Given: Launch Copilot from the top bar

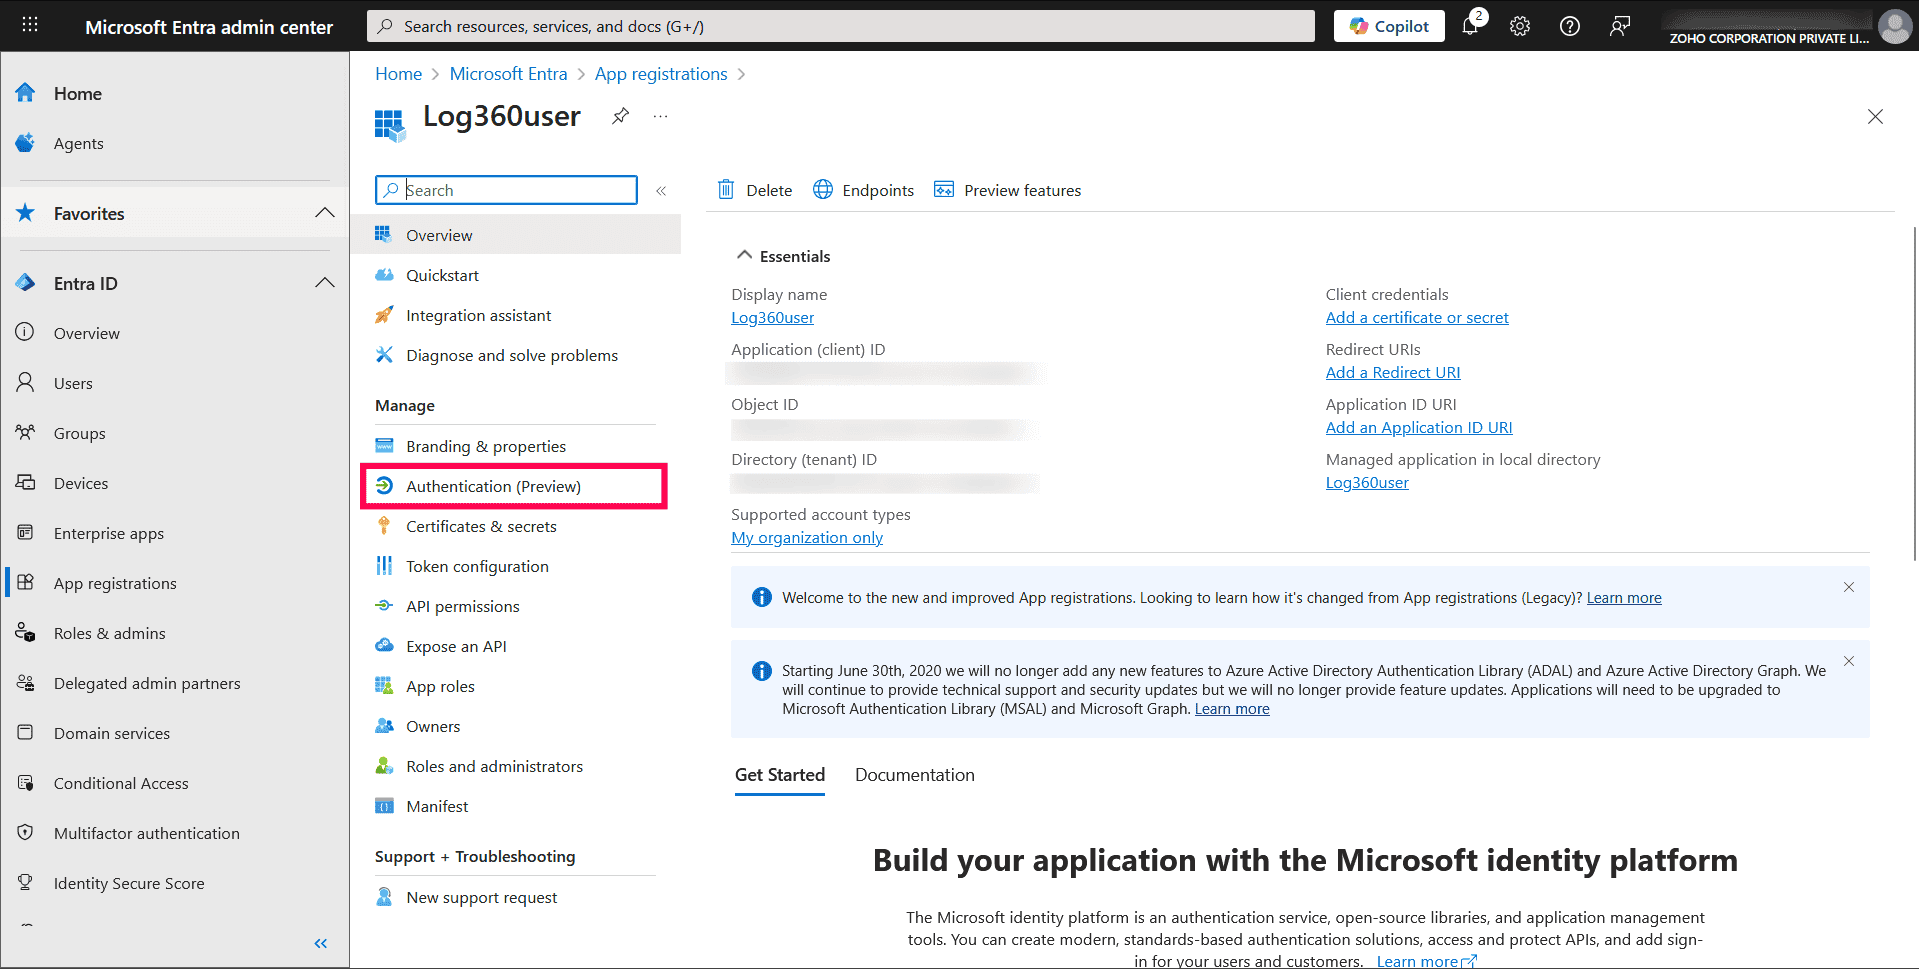Looking at the screenshot, I should click(1388, 26).
